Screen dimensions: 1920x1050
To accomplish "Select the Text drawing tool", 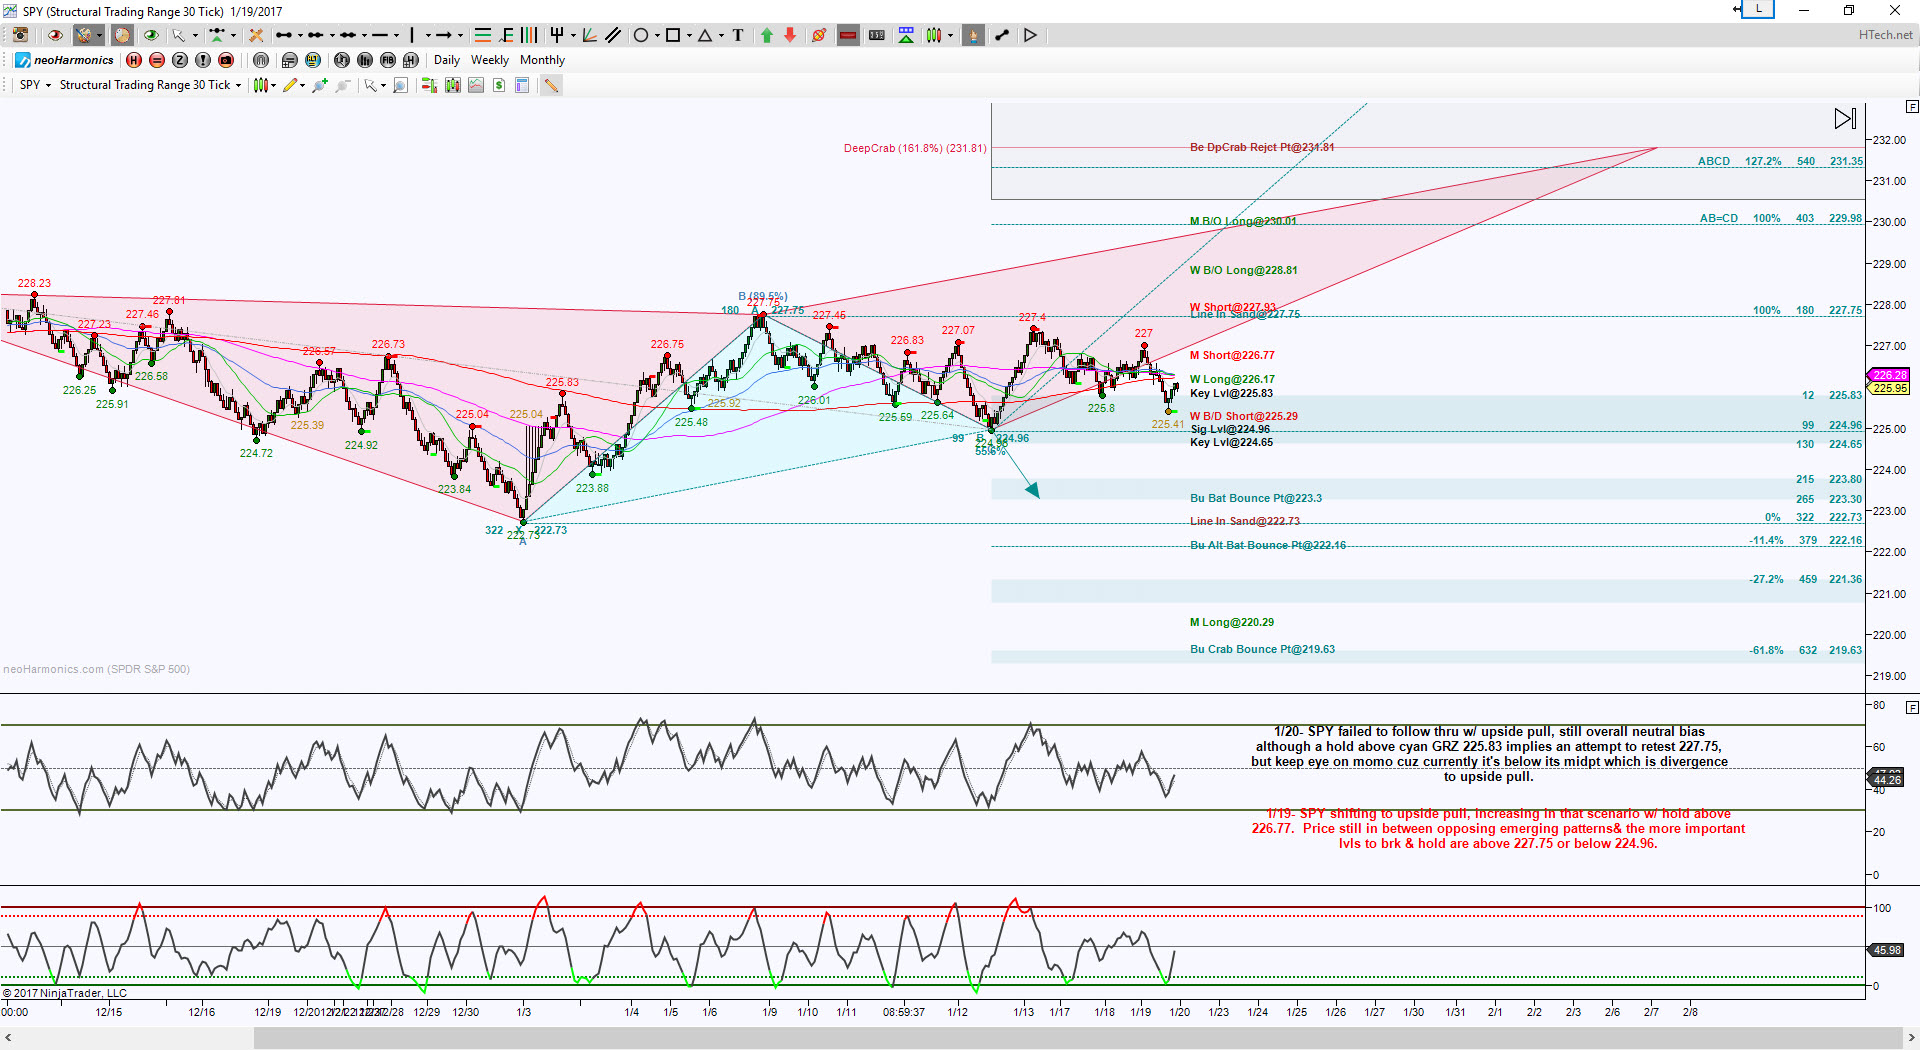I will (x=738, y=35).
